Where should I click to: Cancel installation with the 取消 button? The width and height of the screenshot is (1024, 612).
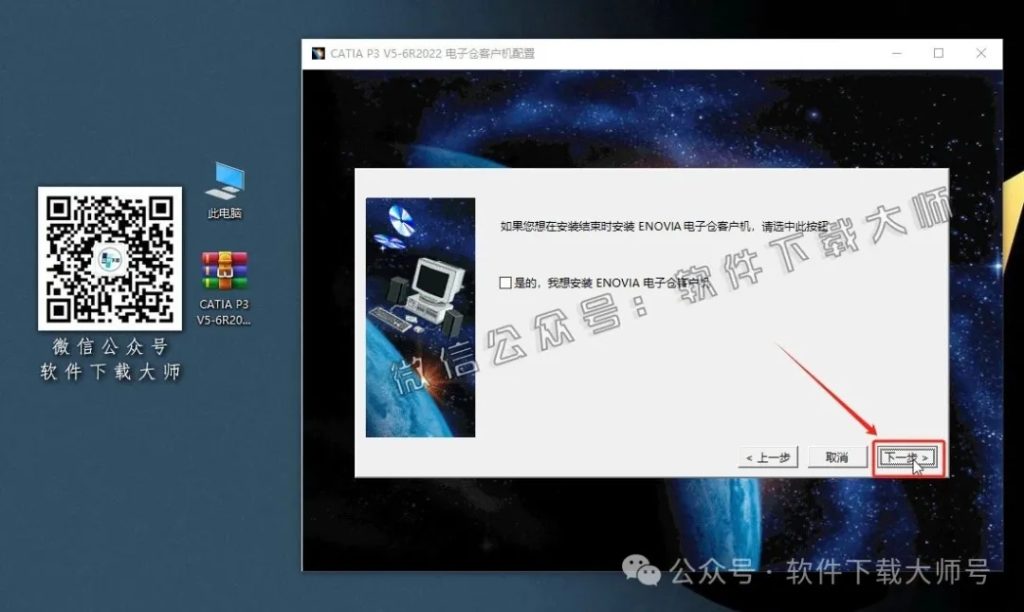click(837, 457)
